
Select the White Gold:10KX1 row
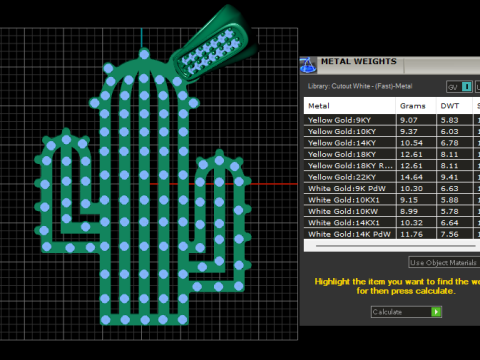pyautogui.click(x=392, y=200)
